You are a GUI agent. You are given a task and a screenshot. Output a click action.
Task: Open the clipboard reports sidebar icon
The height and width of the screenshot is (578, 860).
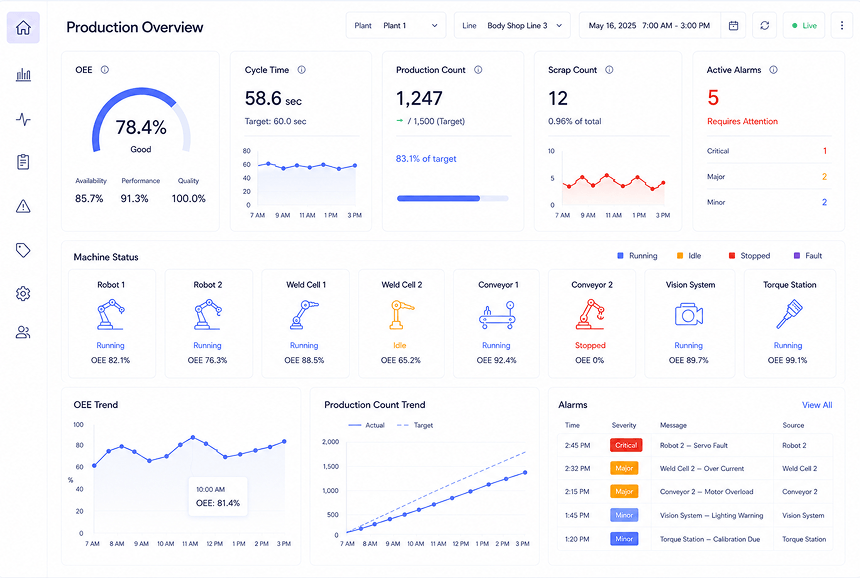(x=23, y=162)
